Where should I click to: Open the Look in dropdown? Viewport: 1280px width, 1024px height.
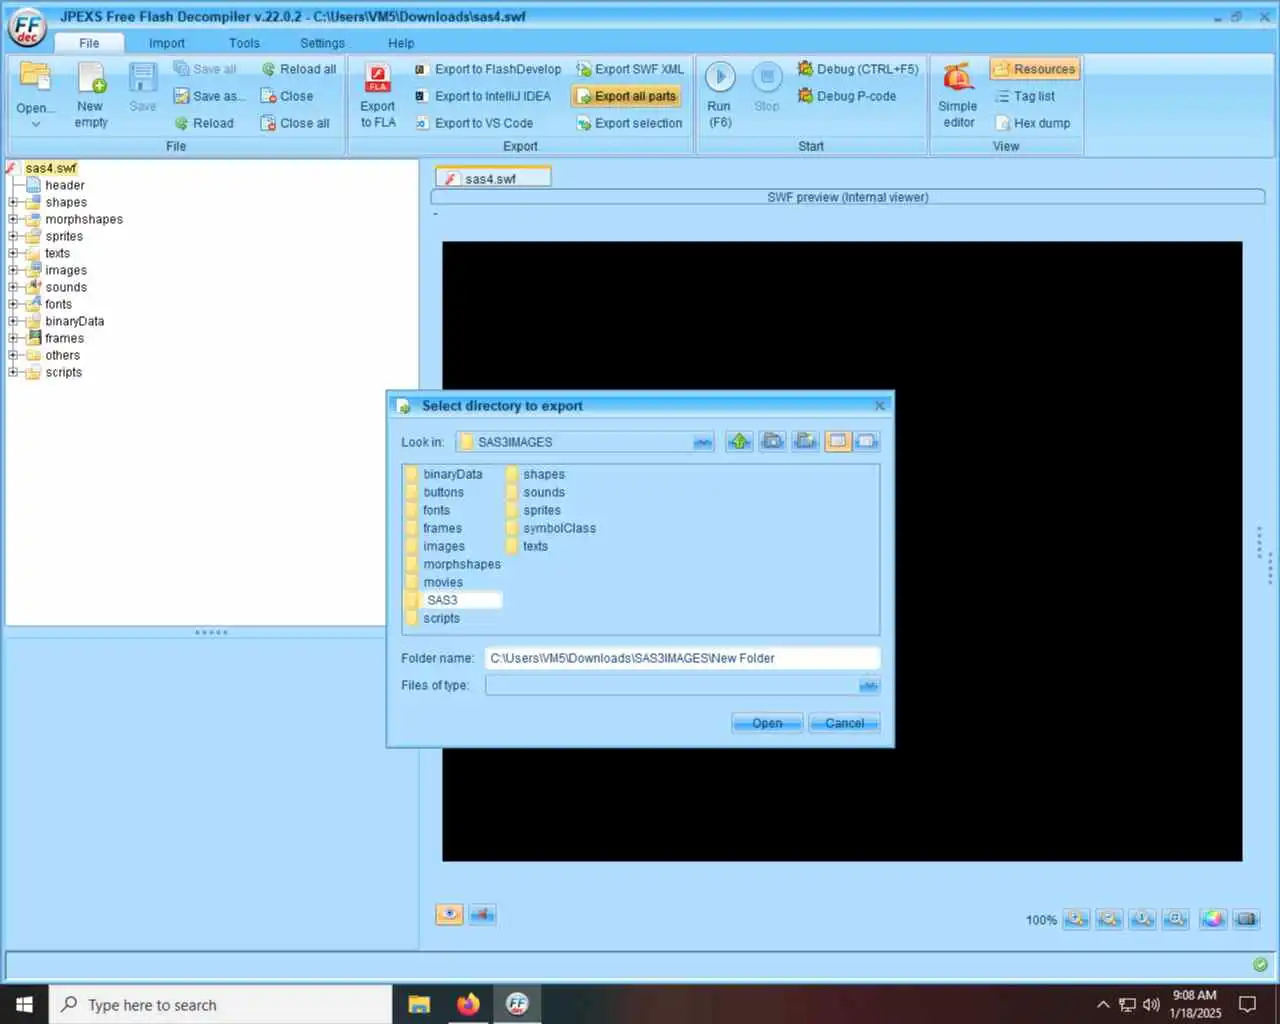703,442
